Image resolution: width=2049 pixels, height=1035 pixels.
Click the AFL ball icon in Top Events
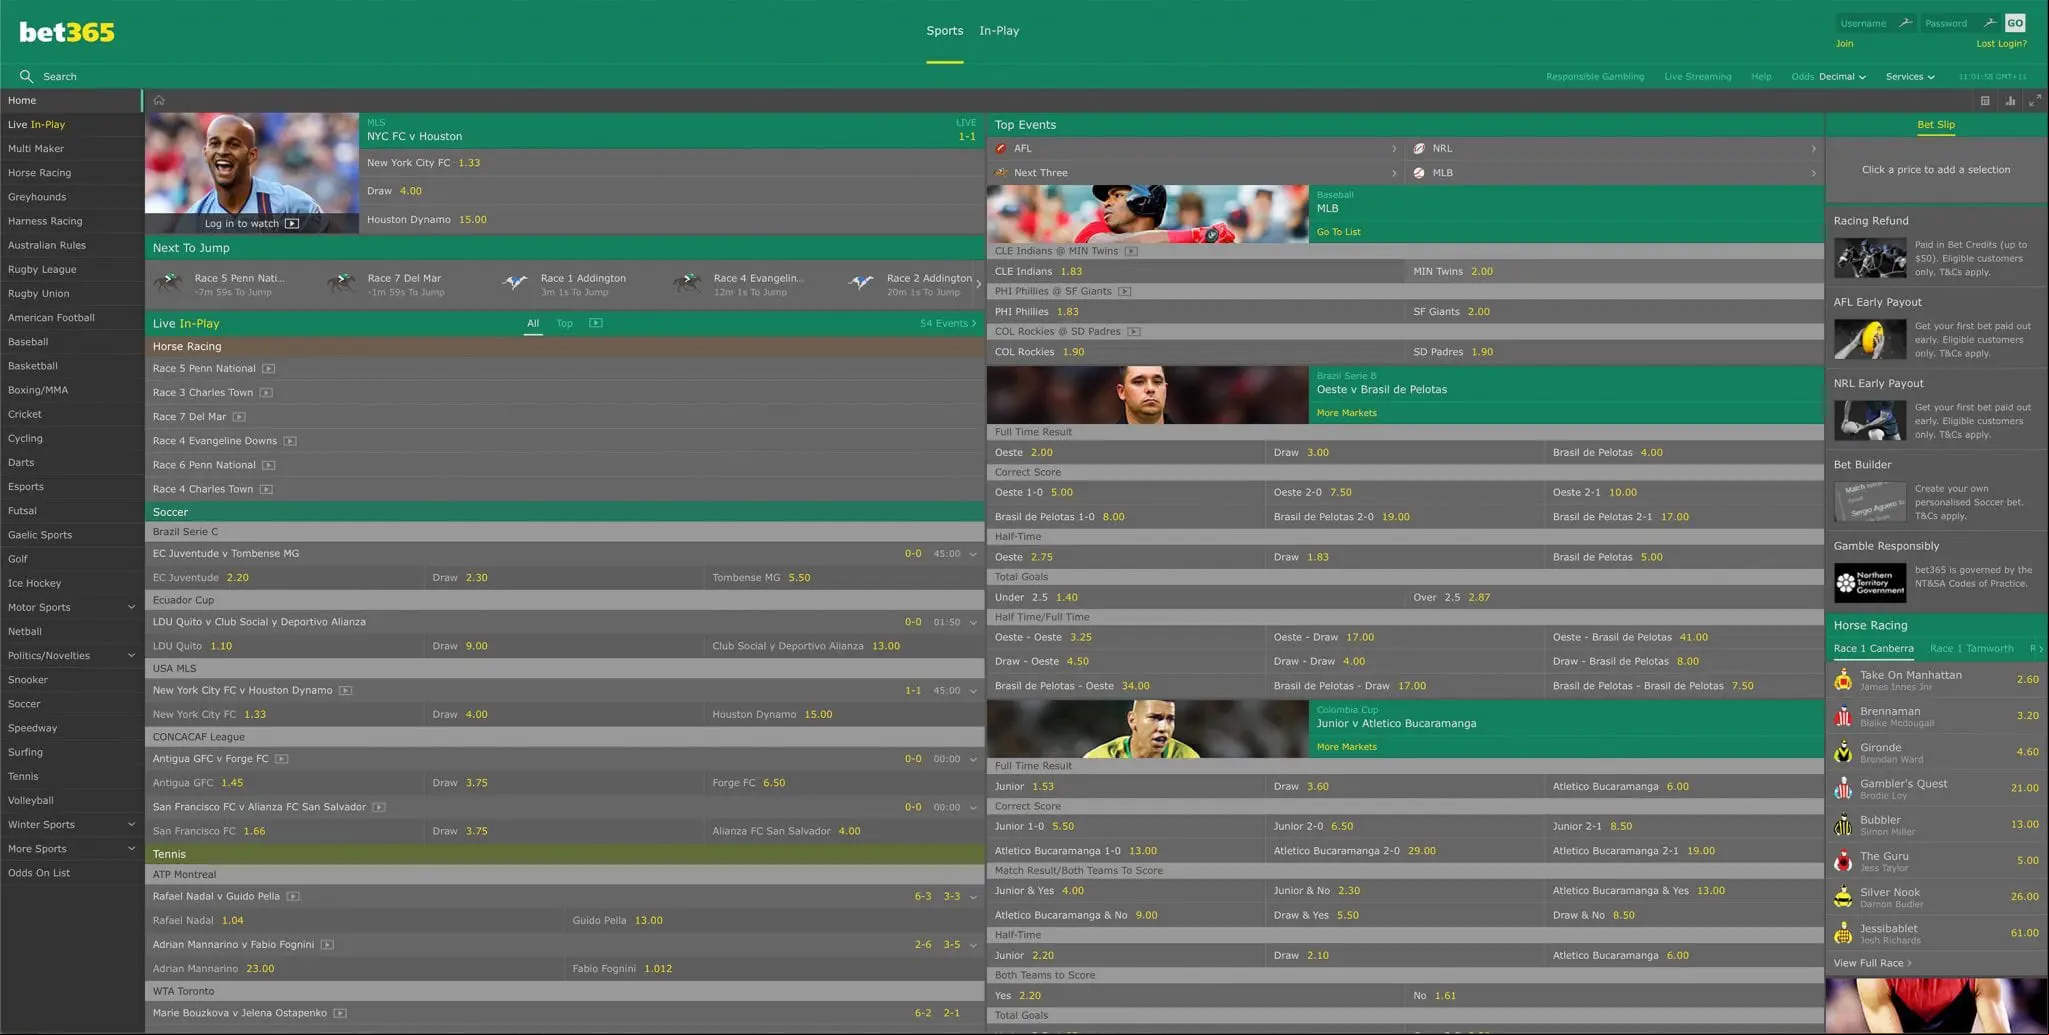[x=1001, y=148]
